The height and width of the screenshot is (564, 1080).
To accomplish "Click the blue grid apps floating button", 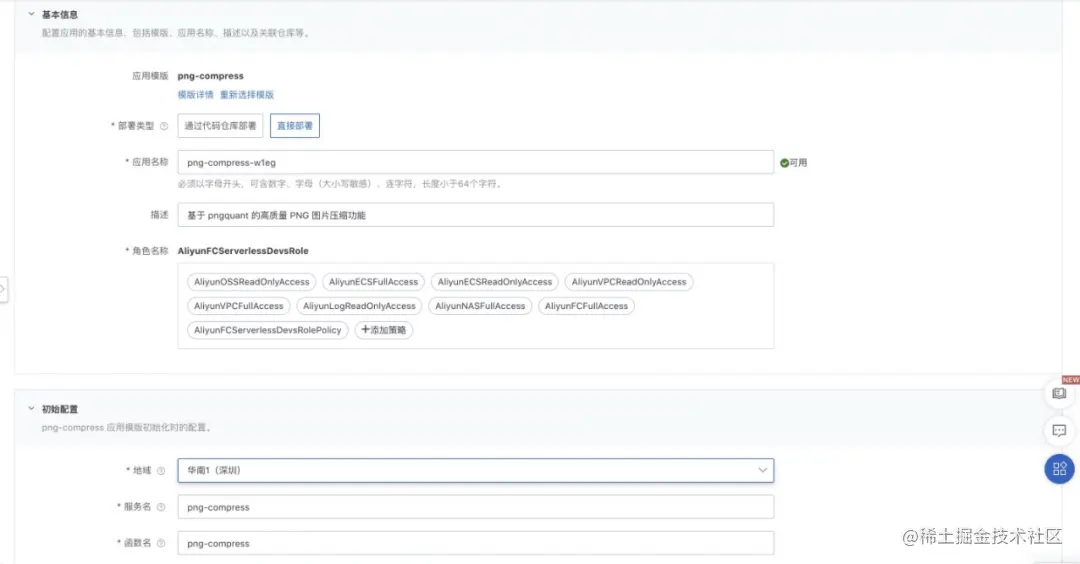I will pos(1059,469).
